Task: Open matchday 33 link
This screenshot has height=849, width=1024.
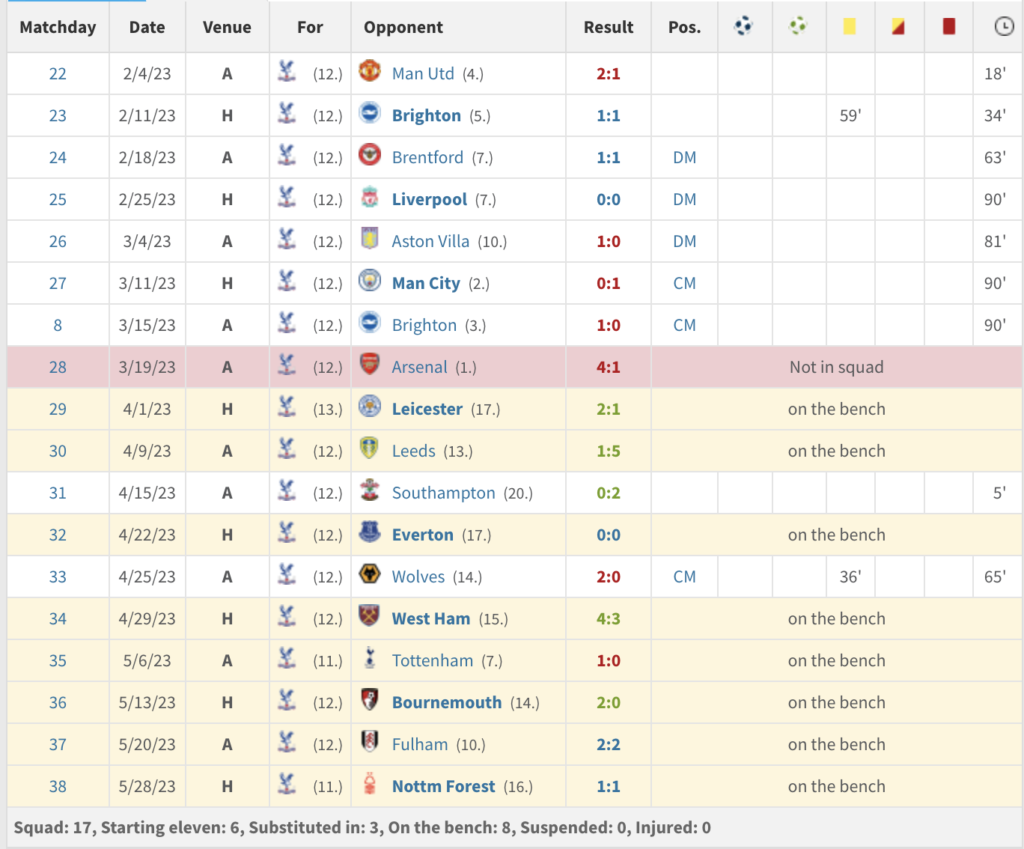Action: point(57,577)
